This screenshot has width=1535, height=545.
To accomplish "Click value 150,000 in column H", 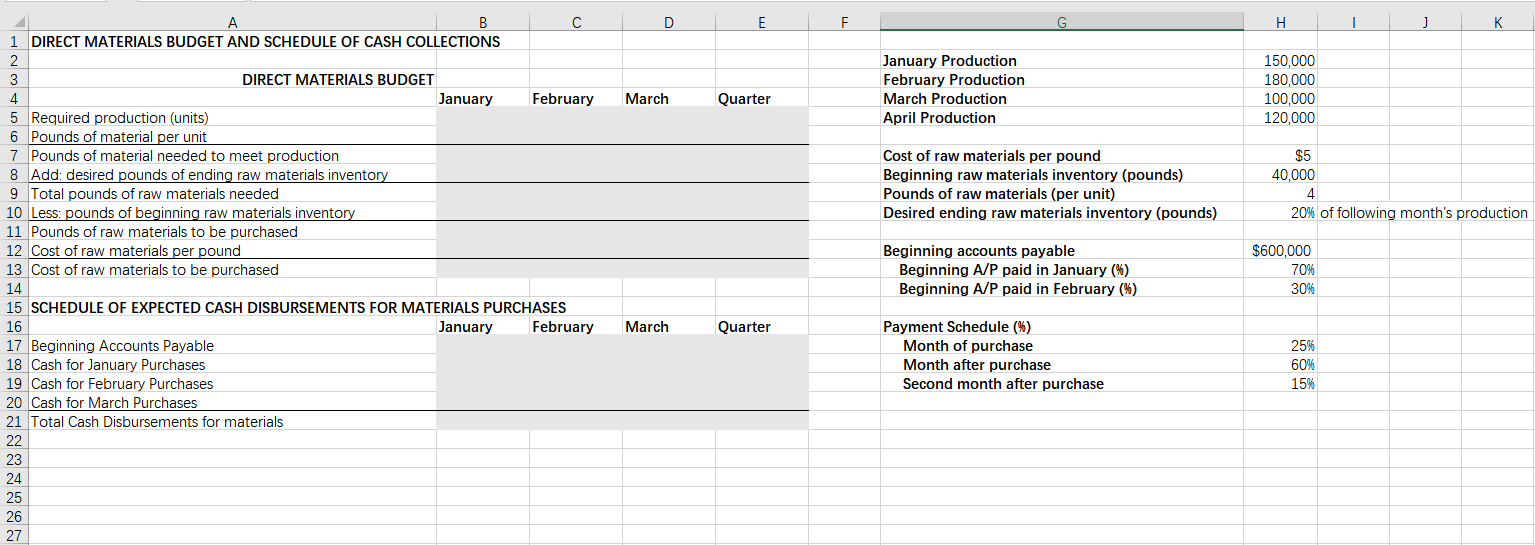I will coord(1289,61).
